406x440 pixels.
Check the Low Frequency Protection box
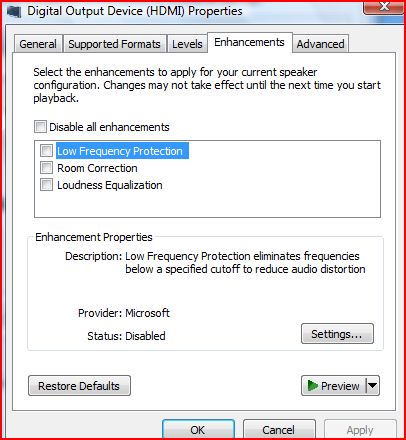click(x=46, y=151)
